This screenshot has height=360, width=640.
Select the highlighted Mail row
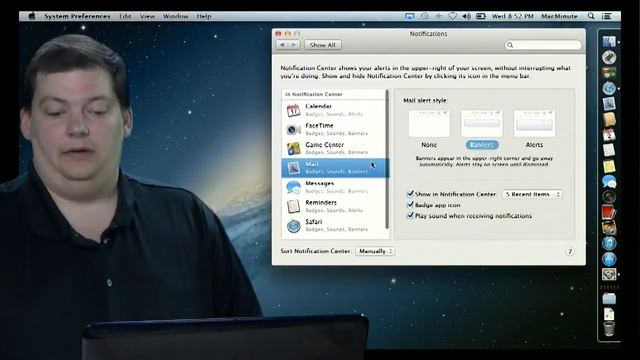335,168
